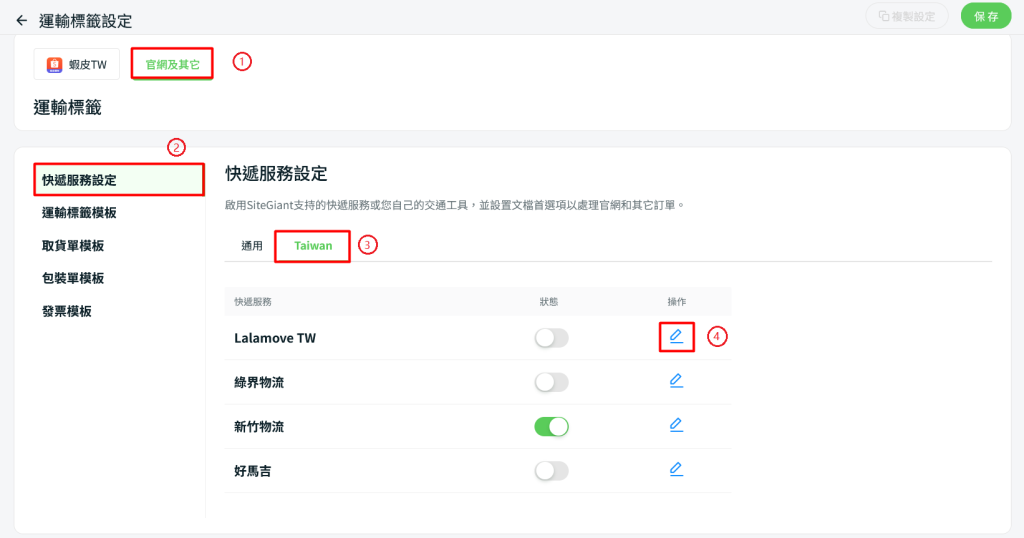This screenshot has height=538, width=1024.
Task: Open 發票模板 sidebar entry
Action: [67, 311]
